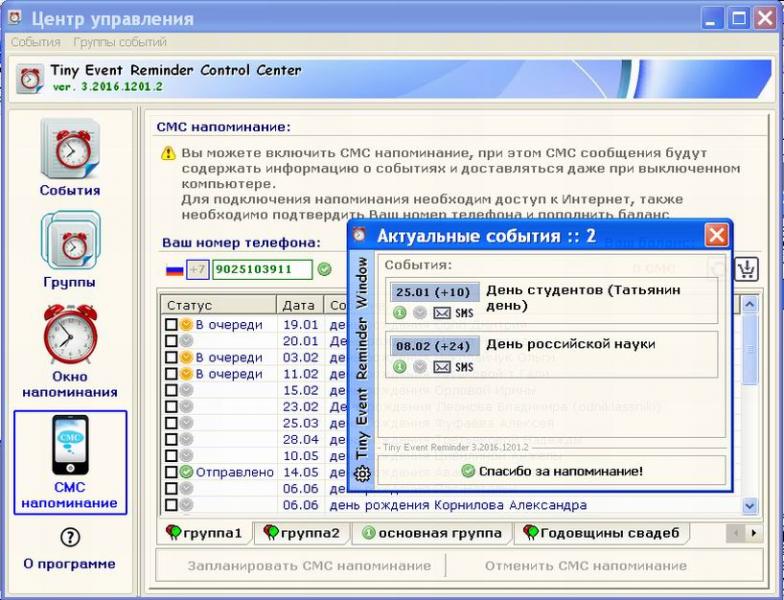The image size is (784, 600).
Task: Tick the checkbox for the 23.02 event
Action: coord(172,406)
